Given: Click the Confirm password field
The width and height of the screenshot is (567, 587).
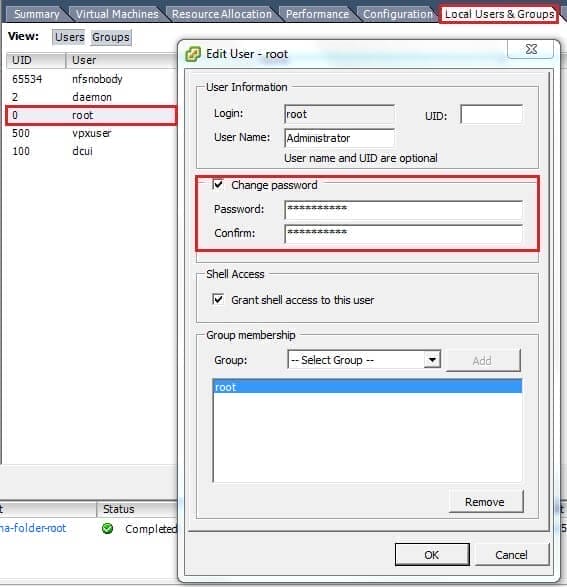Looking at the screenshot, I should tap(403, 233).
